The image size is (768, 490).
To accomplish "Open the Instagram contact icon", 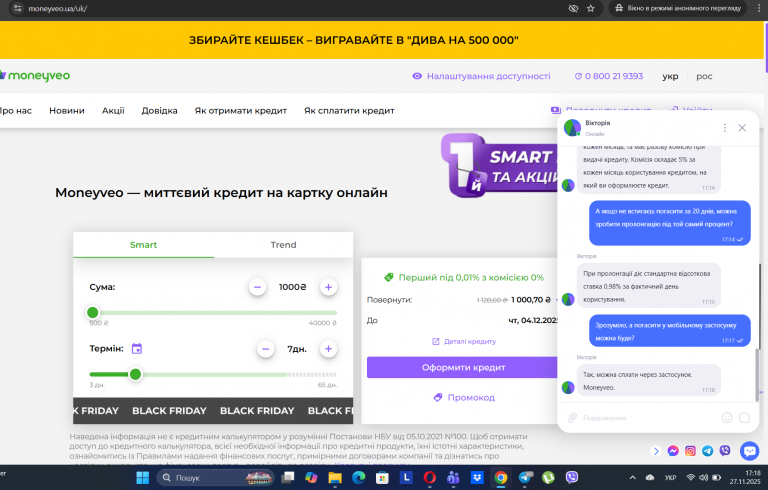I will (690, 451).
